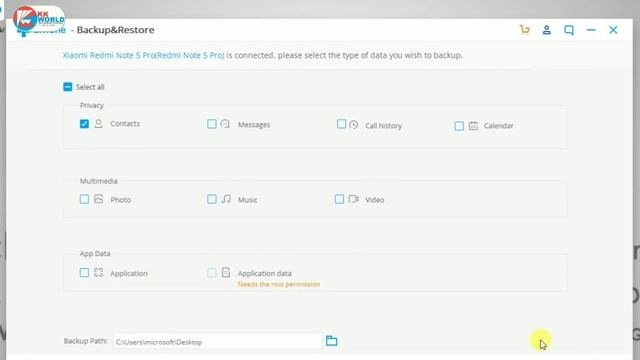640x360 pixels.
Task: Close the Backup&Restore window
Action: [613, 30]
